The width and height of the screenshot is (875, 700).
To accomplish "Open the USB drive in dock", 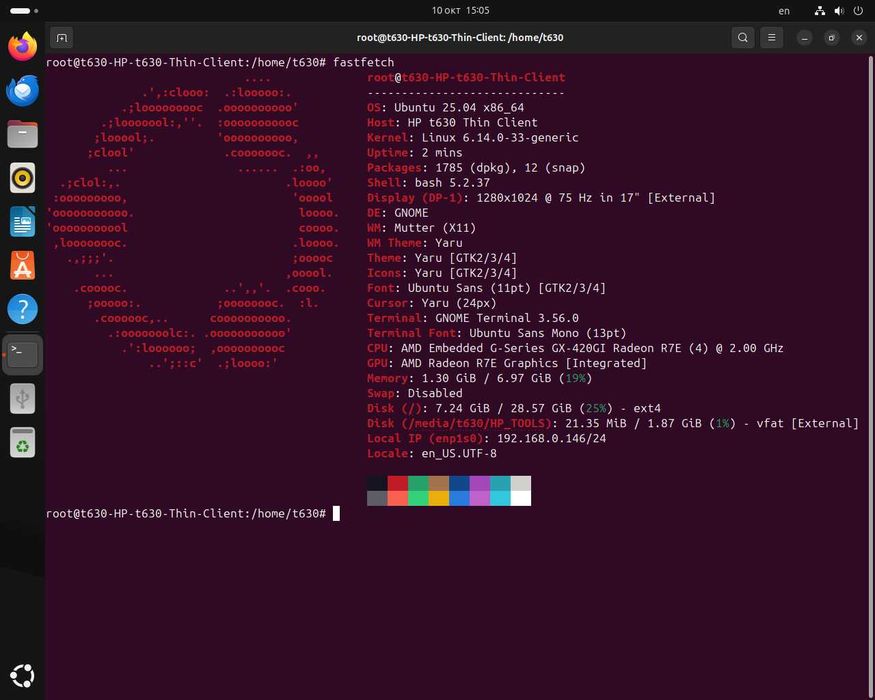I will 22,399.
